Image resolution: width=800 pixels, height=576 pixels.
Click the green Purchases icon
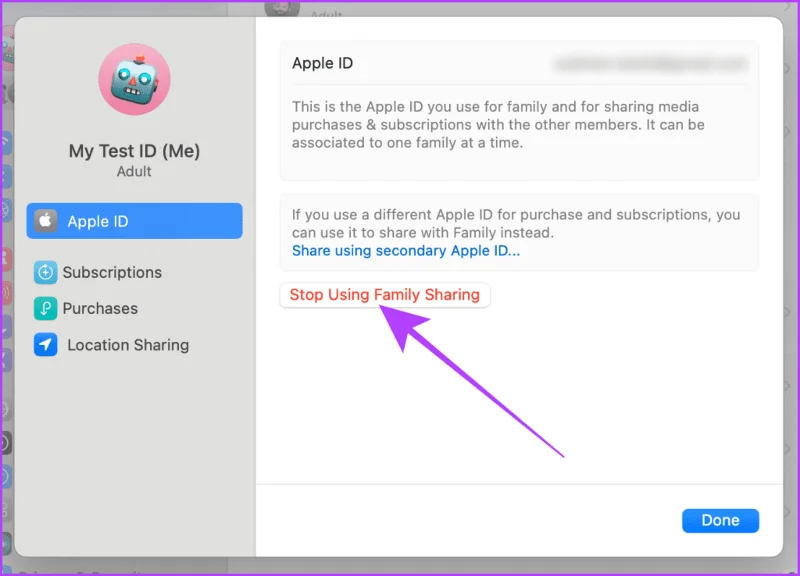(x=45, y=309)
